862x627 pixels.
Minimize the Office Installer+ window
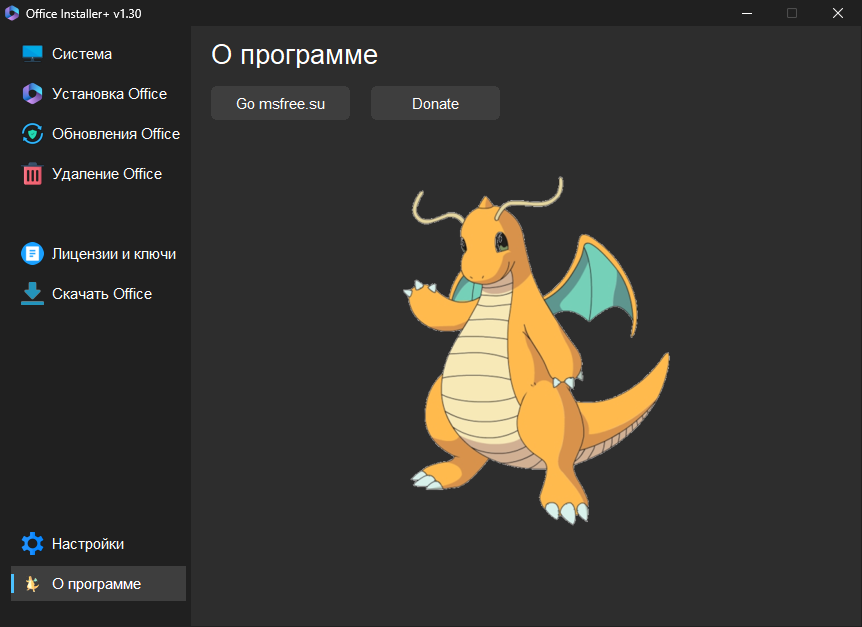click(x=746, y=13)
